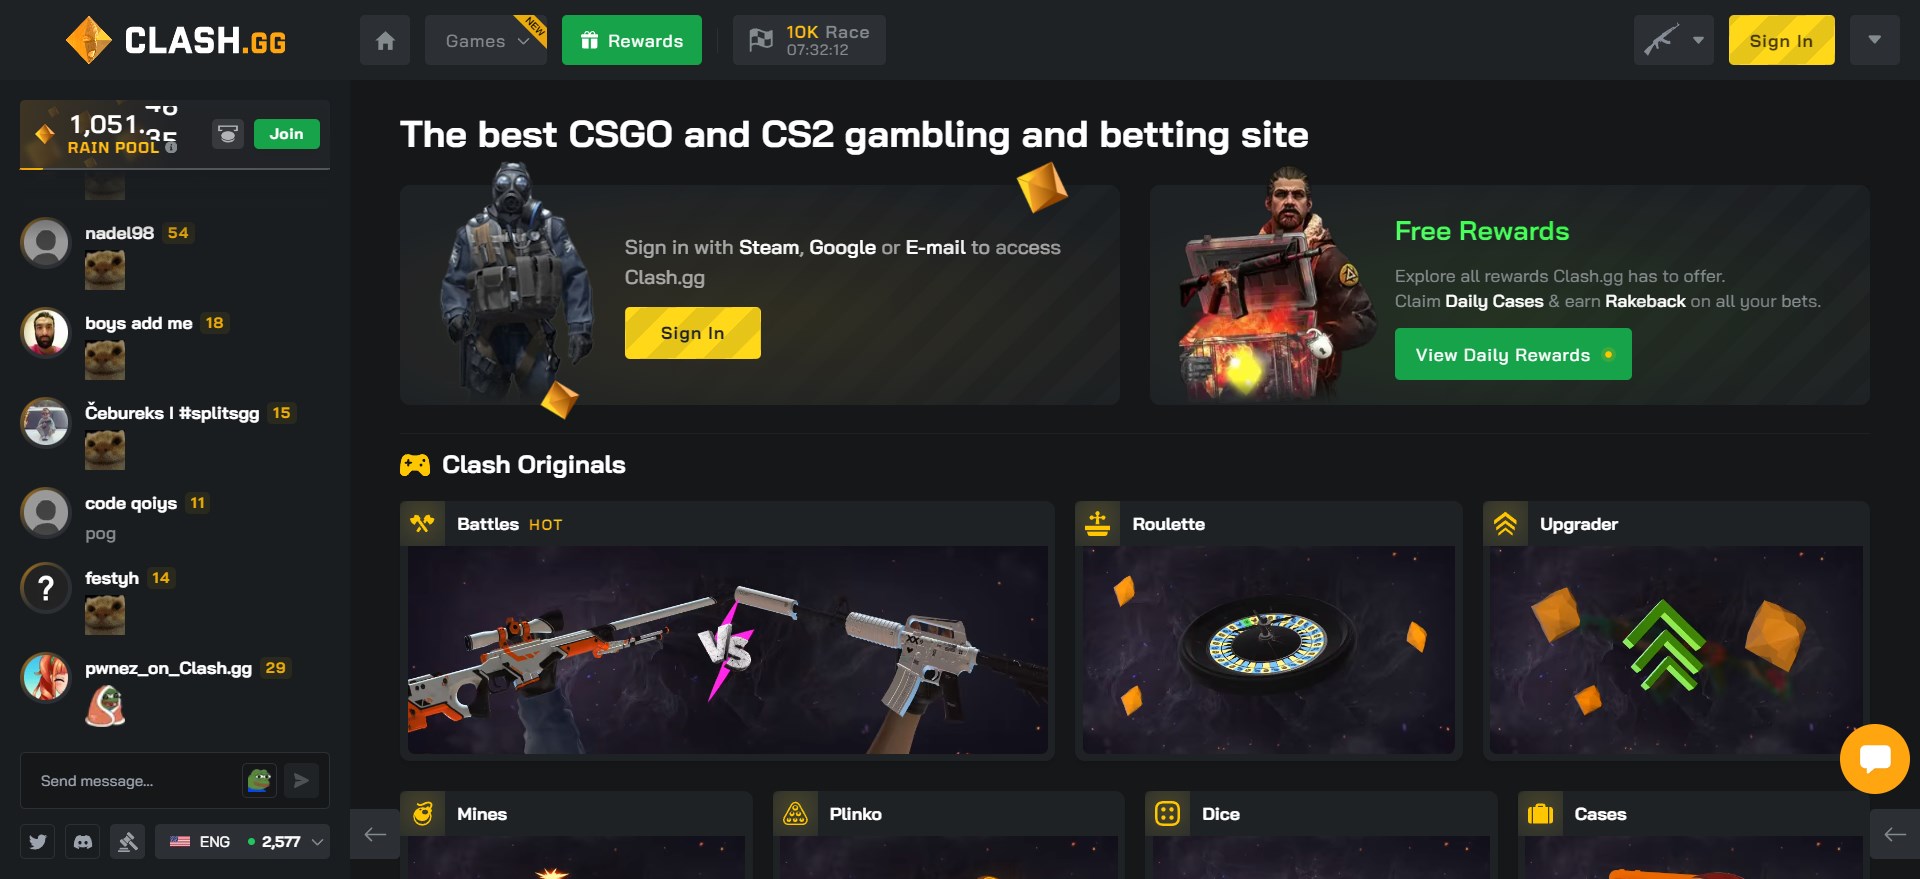Viewport: 1920px width, 879px height.
Task: Open the emoji picker frog icon
Action: pos(259,780)
